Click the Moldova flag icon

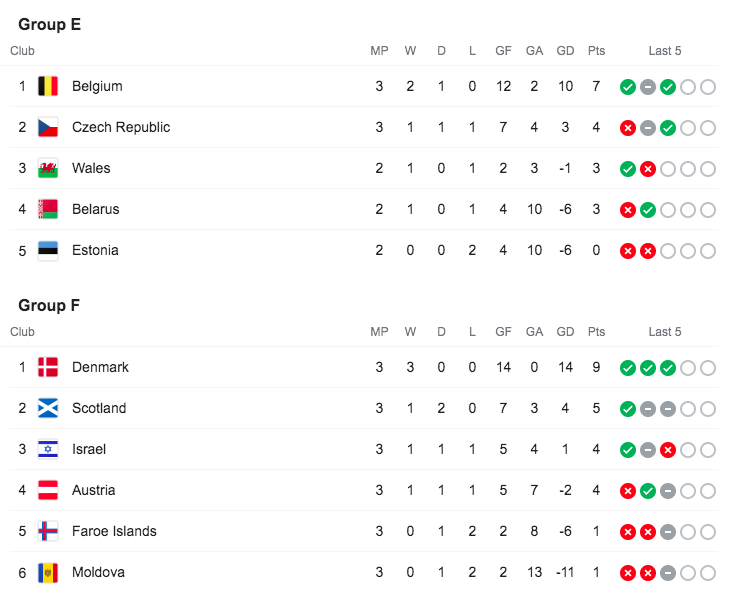coord(48,572)
